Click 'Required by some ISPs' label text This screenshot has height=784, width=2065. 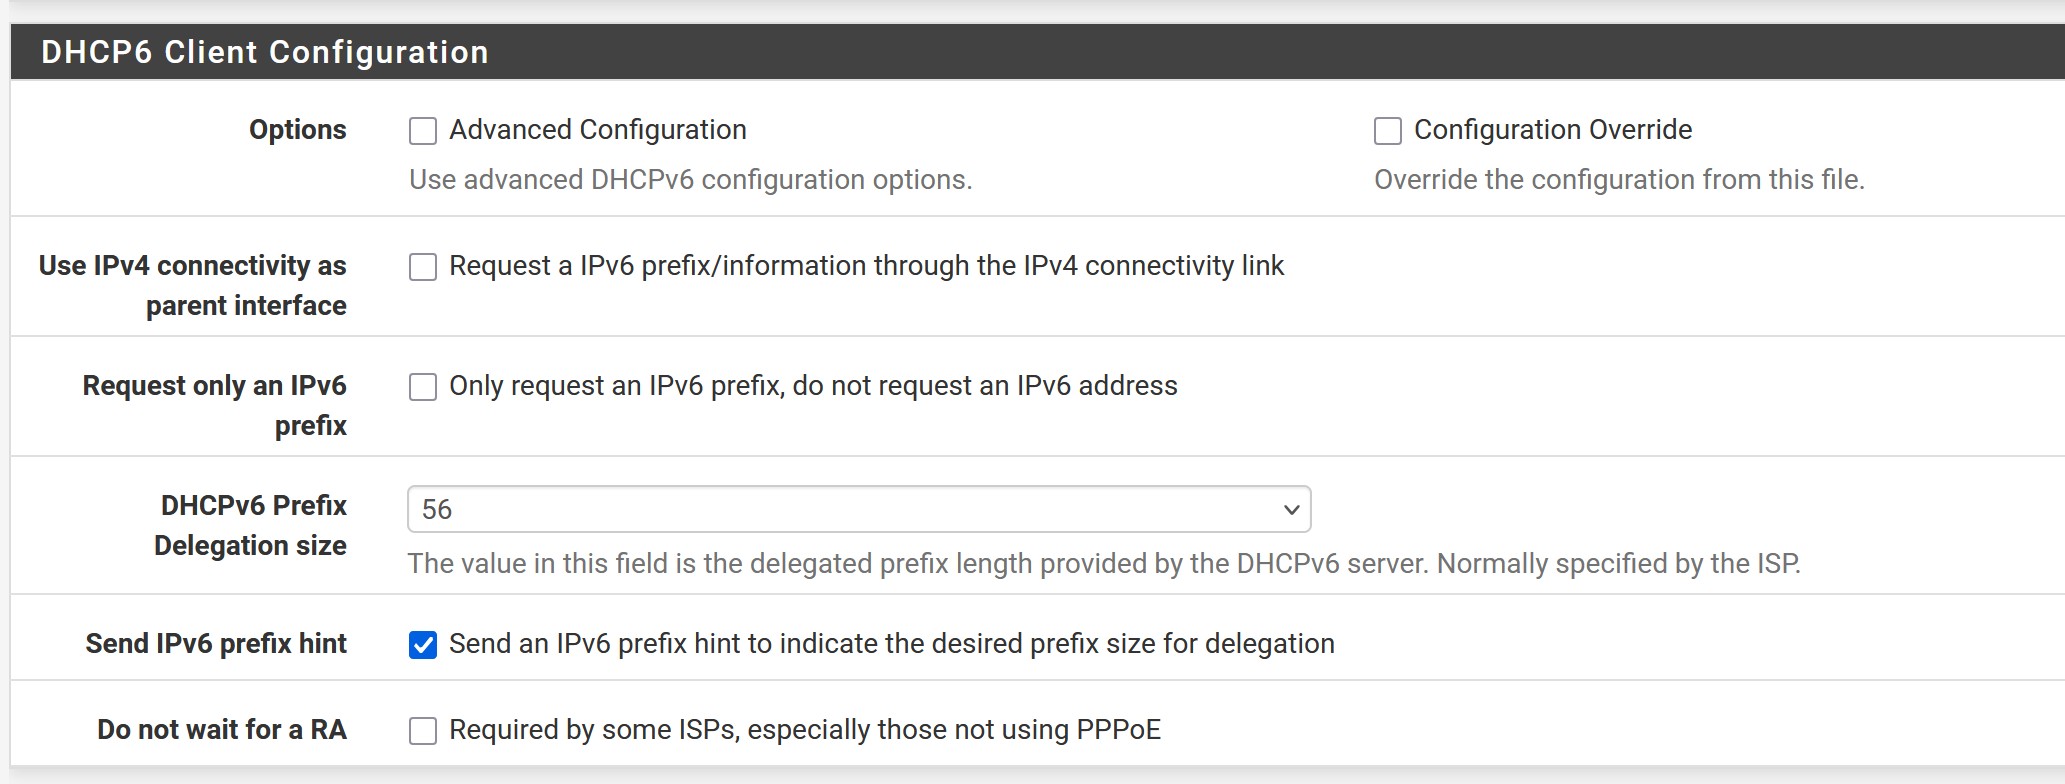point(804,730)
